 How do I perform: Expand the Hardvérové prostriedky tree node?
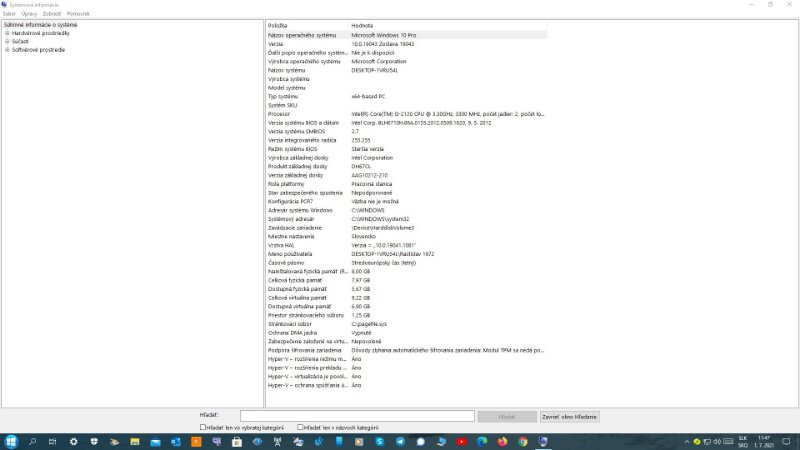pos(7,33)
